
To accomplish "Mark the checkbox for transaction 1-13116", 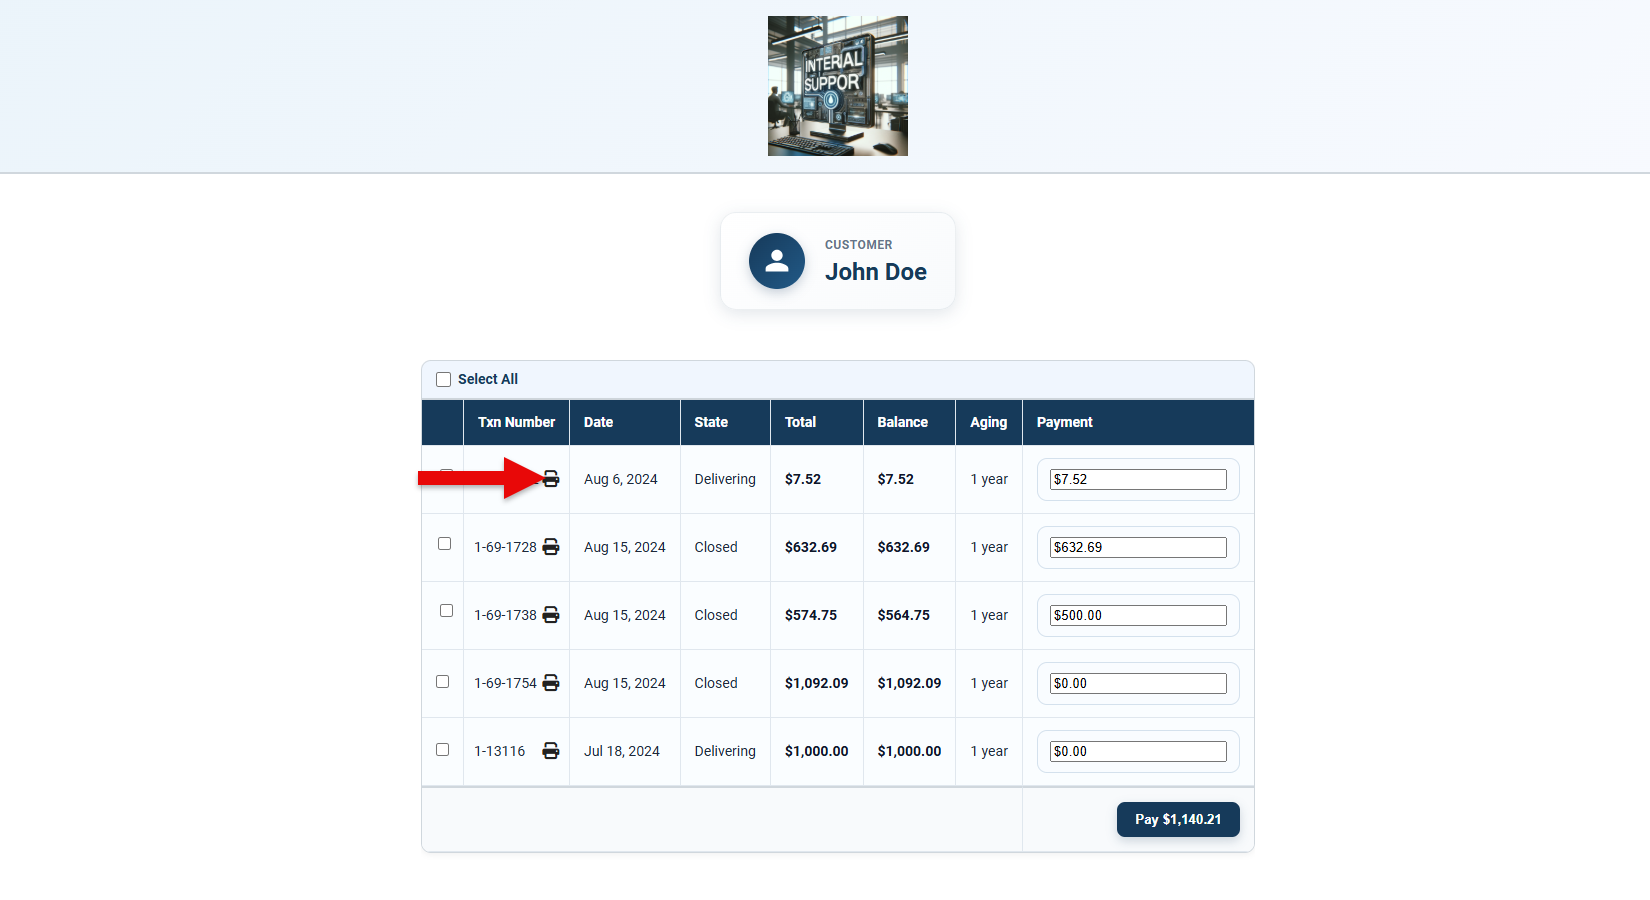I will 443,750.
